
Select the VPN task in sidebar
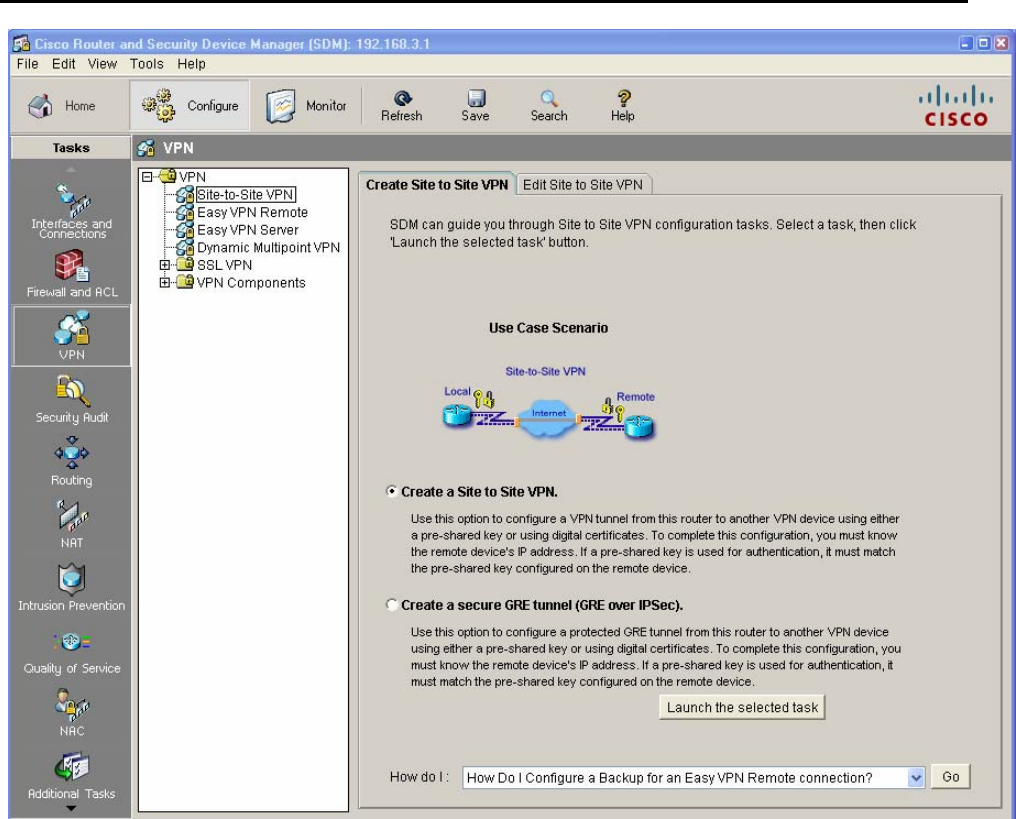71,336
